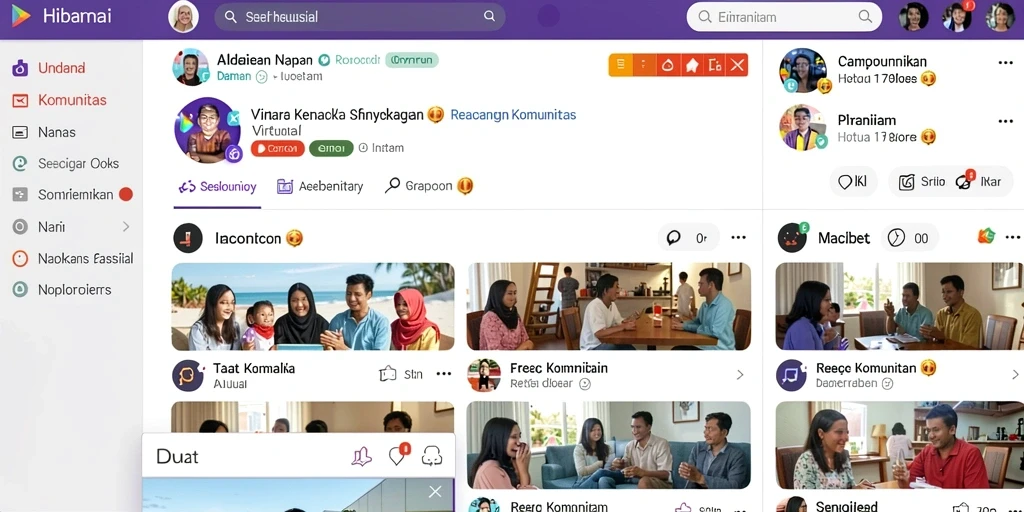
Task: Click the Sriio button
Action: 921,182
